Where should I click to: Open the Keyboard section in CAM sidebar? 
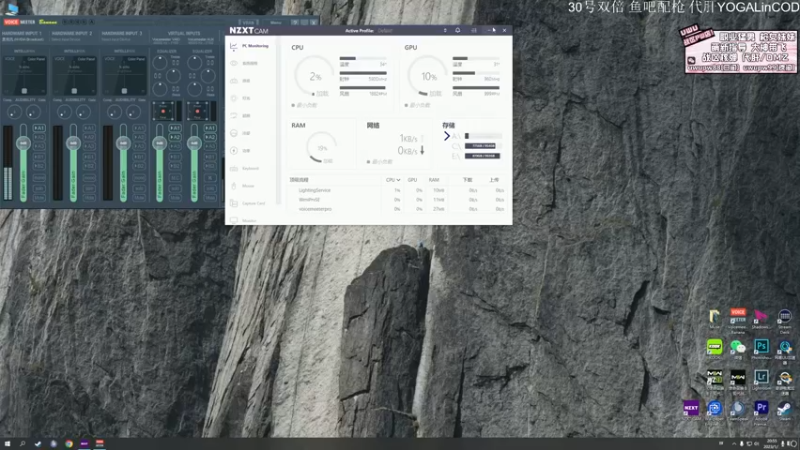click(x=246, y=168)
